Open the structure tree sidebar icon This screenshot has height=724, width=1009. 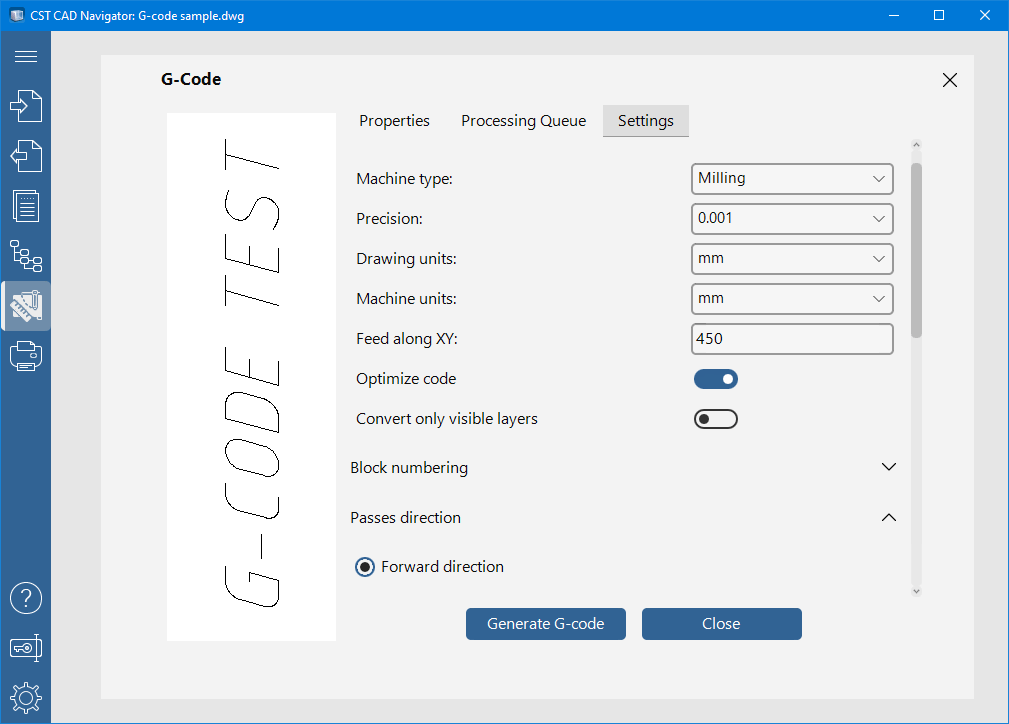pos(26,256)
